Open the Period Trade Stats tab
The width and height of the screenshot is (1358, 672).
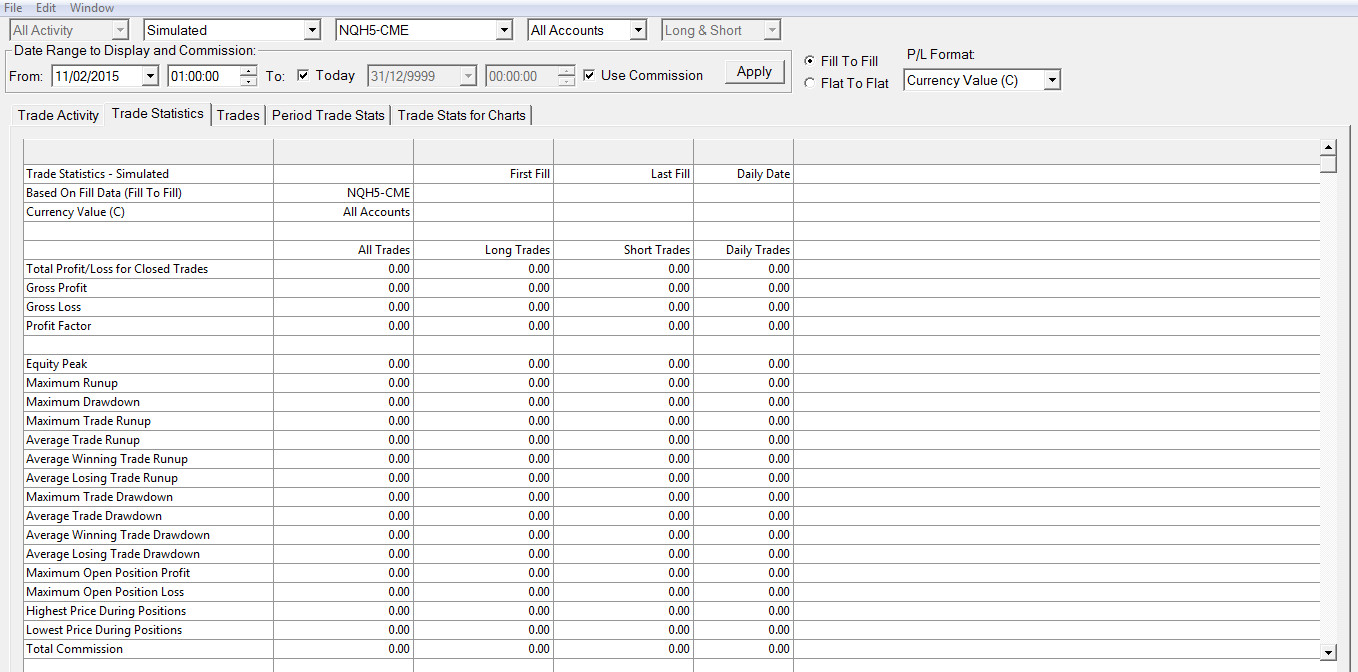pyautogui.click(x=328, y=115)
